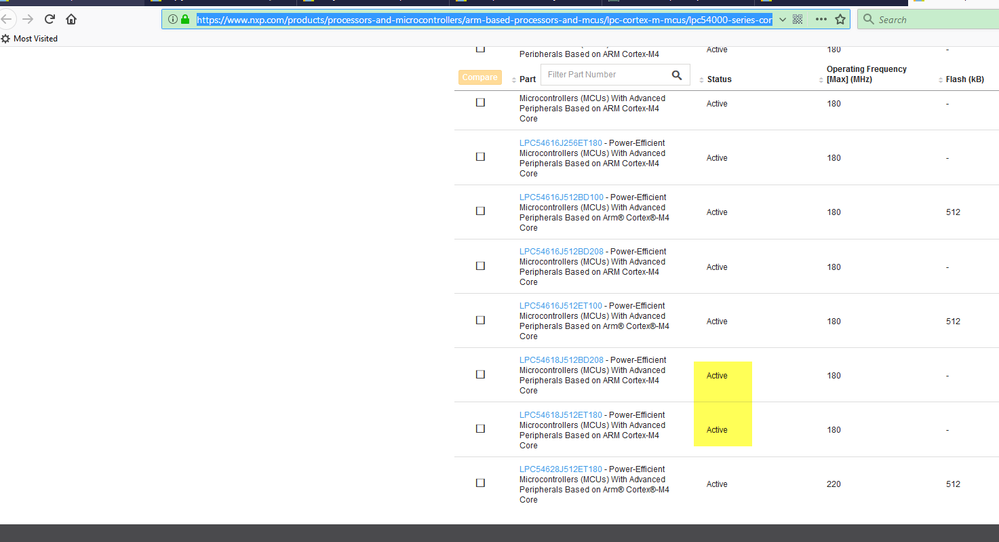Sort the table by Status column arrows
The height and width of the screenshot is (542, 999).
pyautogui.click(x=701, y=80)
